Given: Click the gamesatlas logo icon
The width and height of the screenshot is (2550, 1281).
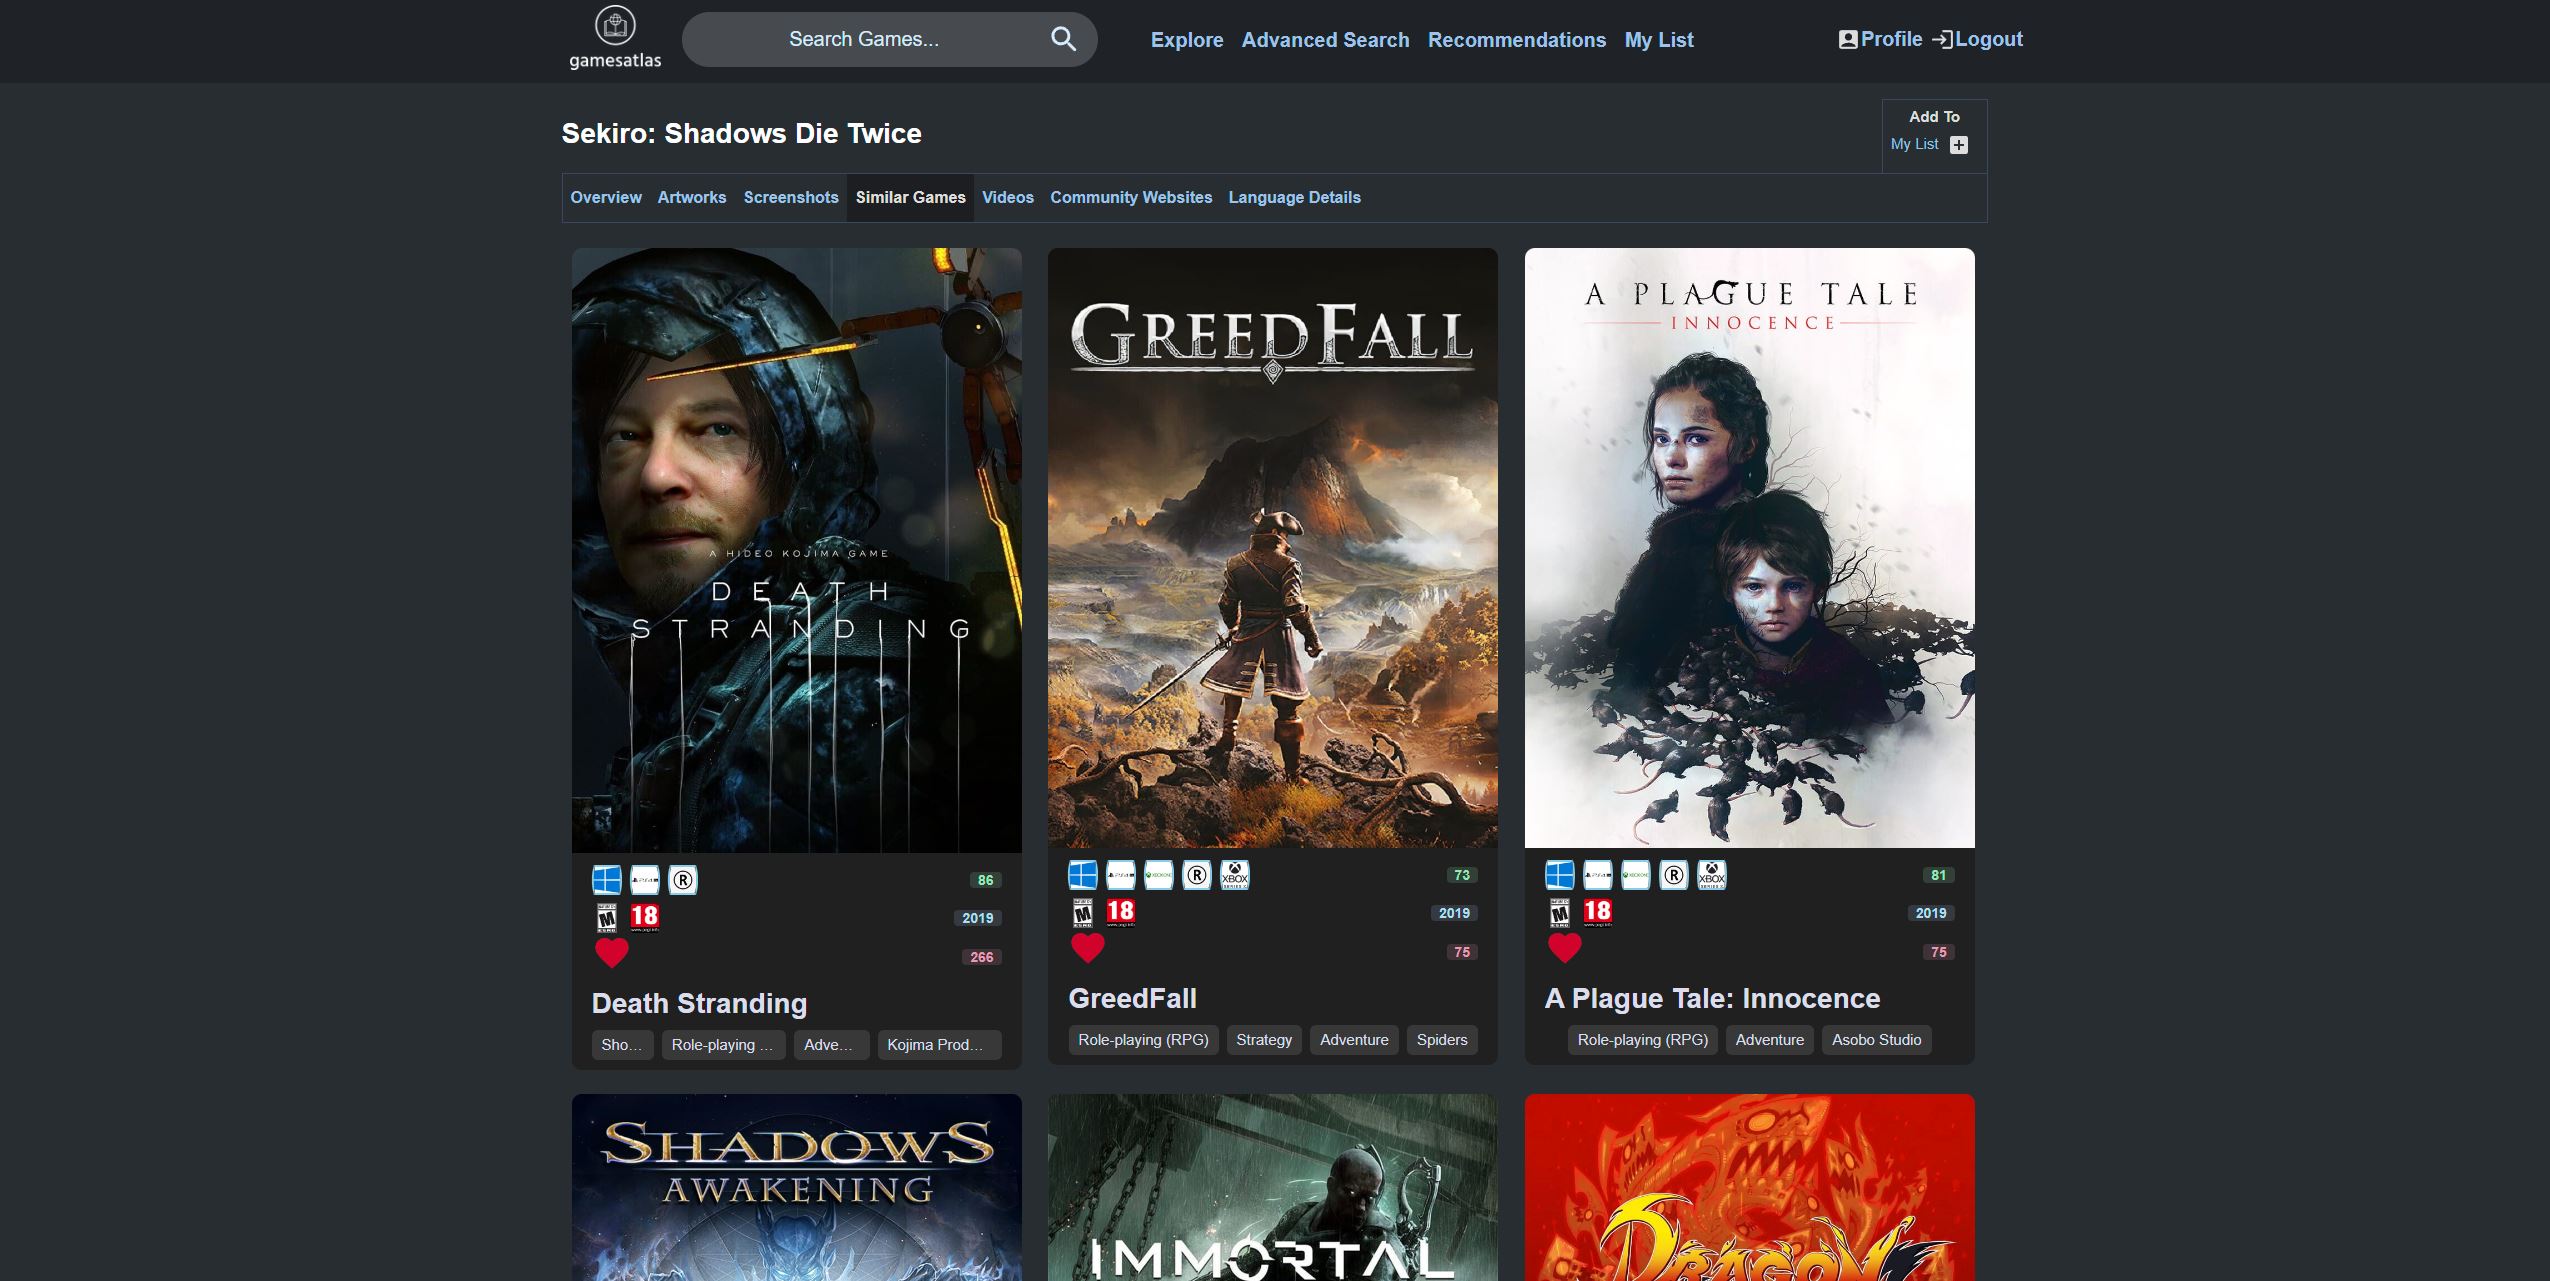Looking at the screenshot, I should pyautogui.click(x=615, y=27).
